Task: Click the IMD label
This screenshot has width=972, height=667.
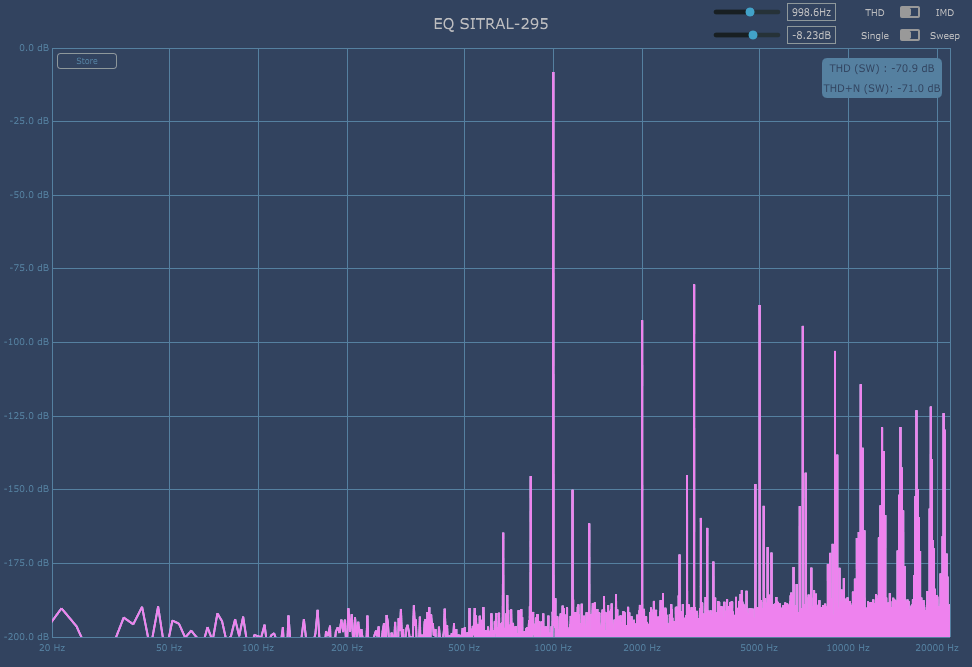Action: pos(944,13)
